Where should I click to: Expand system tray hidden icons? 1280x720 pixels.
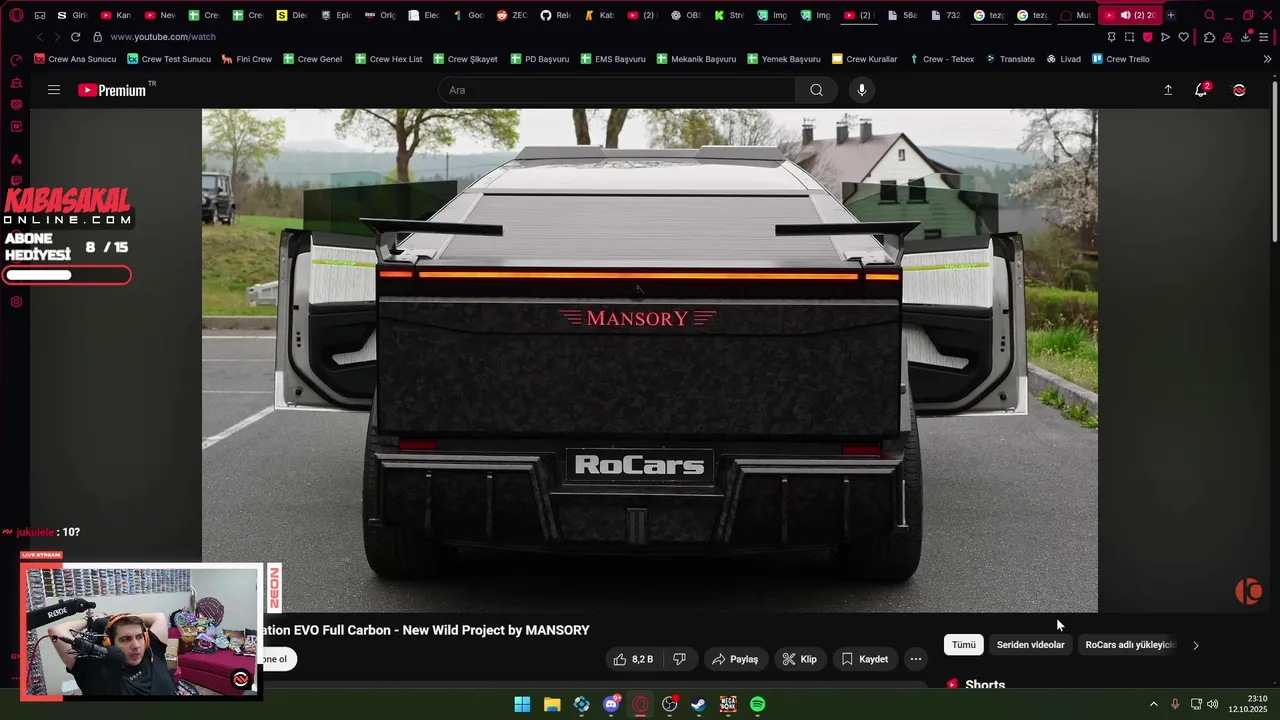pos(1153,704)
